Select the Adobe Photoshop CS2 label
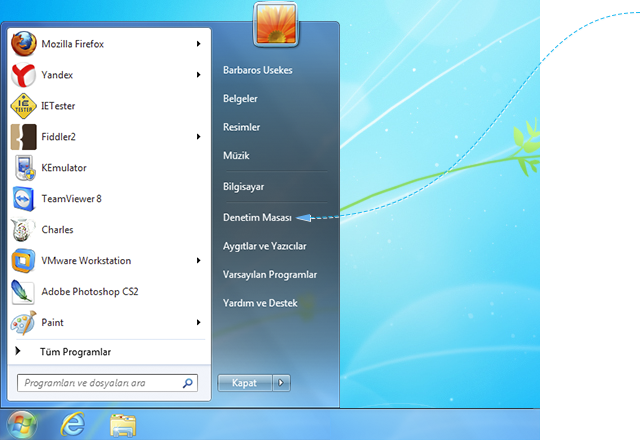 [x=90, y=292]
